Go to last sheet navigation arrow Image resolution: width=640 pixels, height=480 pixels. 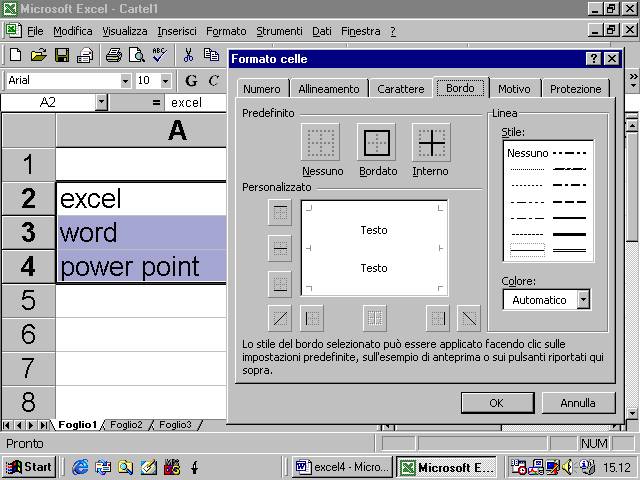[44, 425]
